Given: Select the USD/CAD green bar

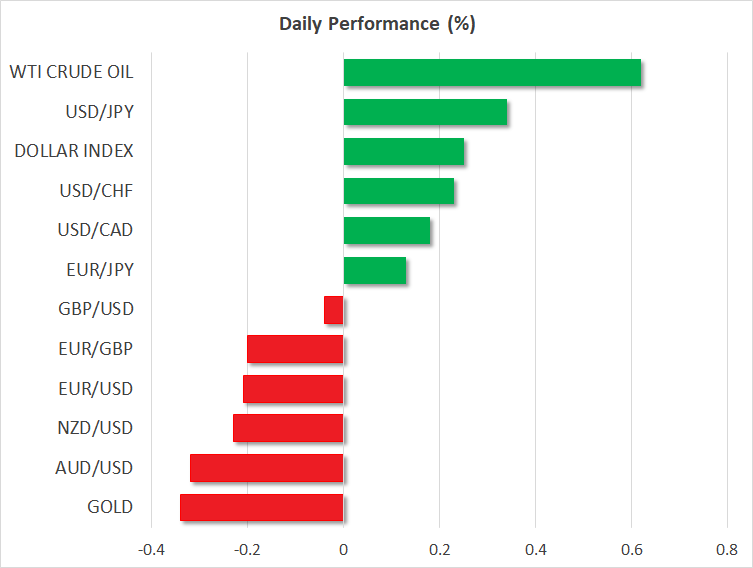Looking at the screenshot, I should [x=386, y=231].
